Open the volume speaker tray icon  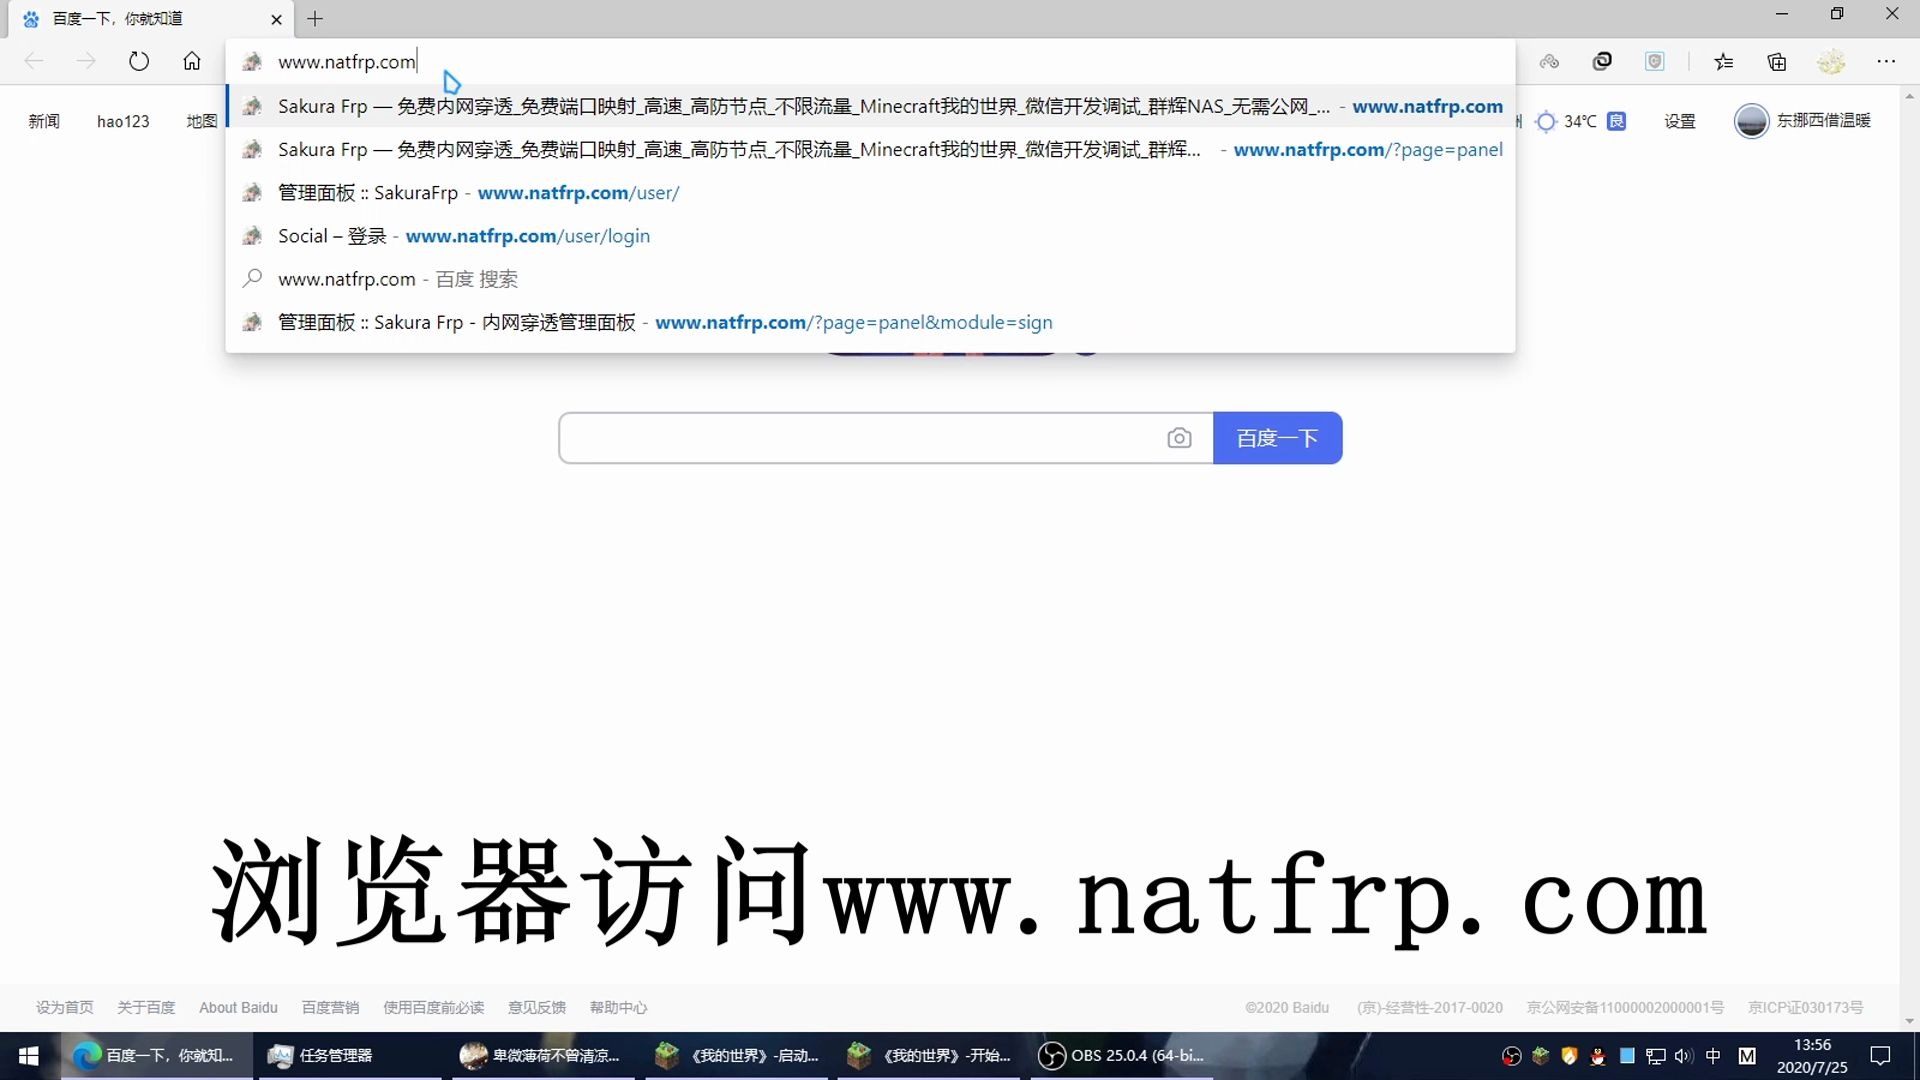click(1684, 1056)
